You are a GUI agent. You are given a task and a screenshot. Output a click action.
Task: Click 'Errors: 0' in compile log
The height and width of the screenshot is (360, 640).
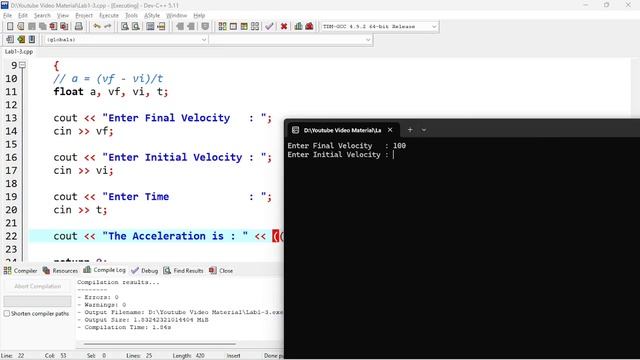[x=101, y=297]
